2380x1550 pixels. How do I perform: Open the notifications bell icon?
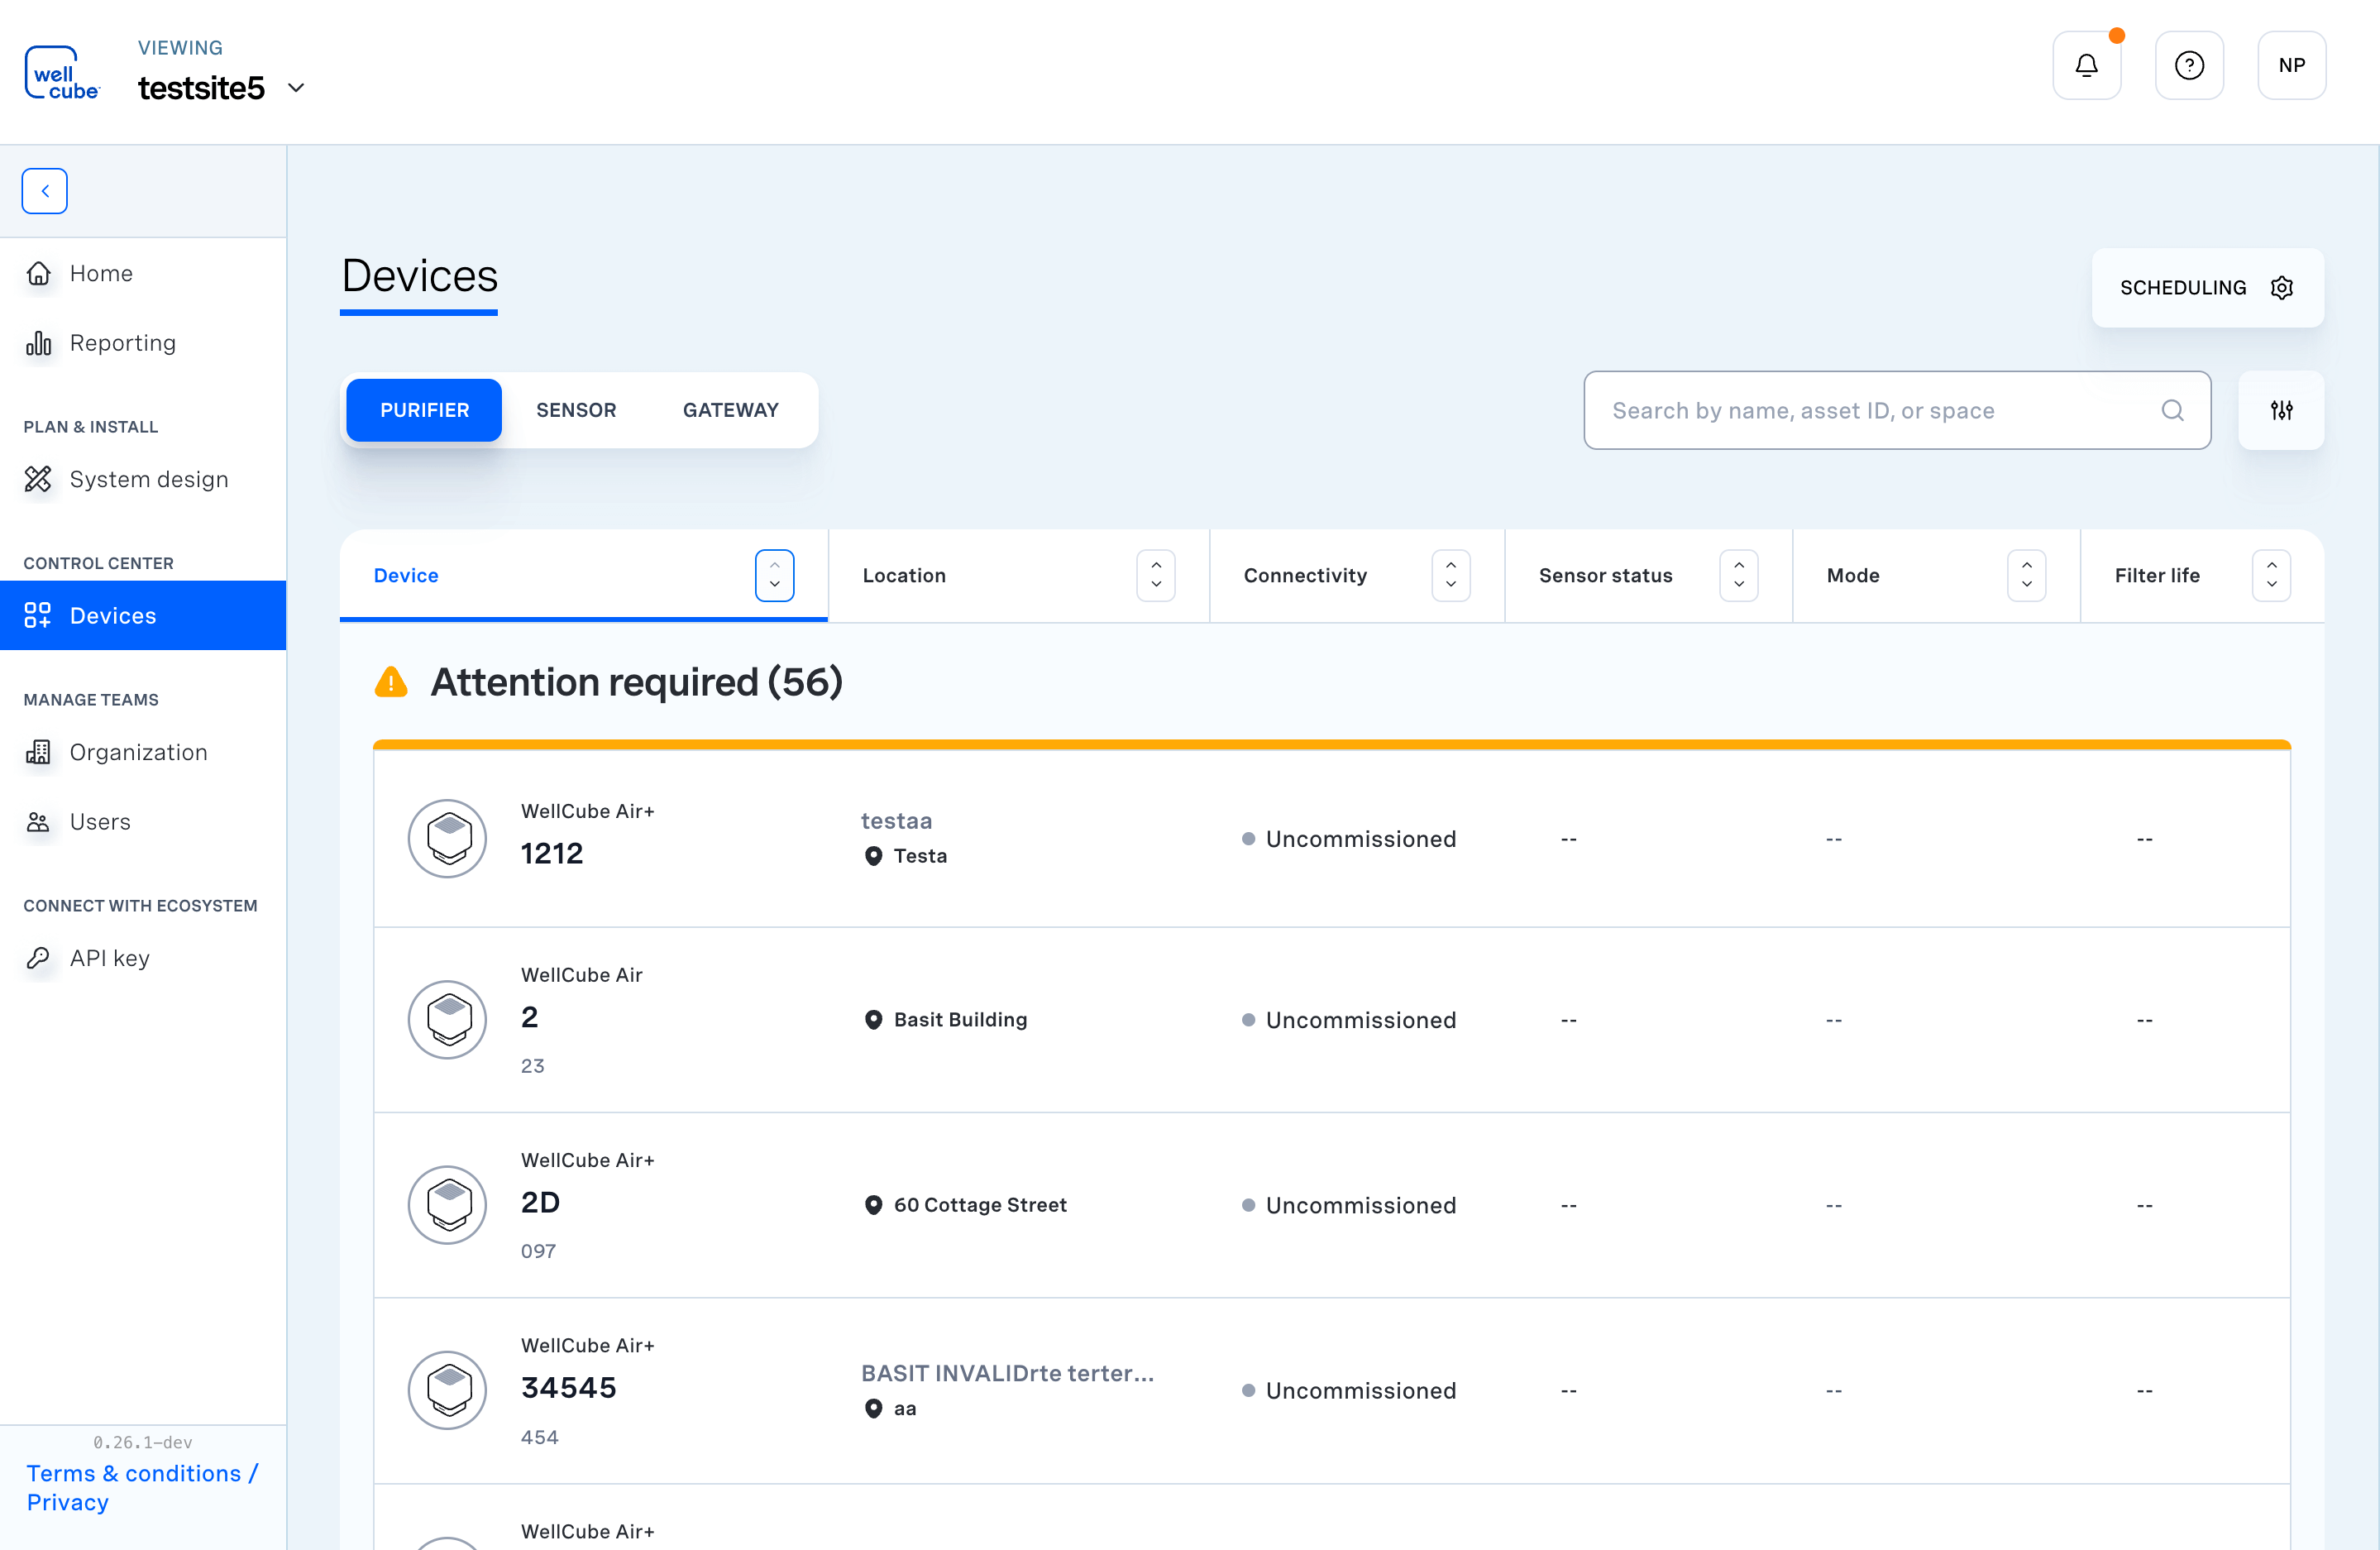click(2087, 65)
